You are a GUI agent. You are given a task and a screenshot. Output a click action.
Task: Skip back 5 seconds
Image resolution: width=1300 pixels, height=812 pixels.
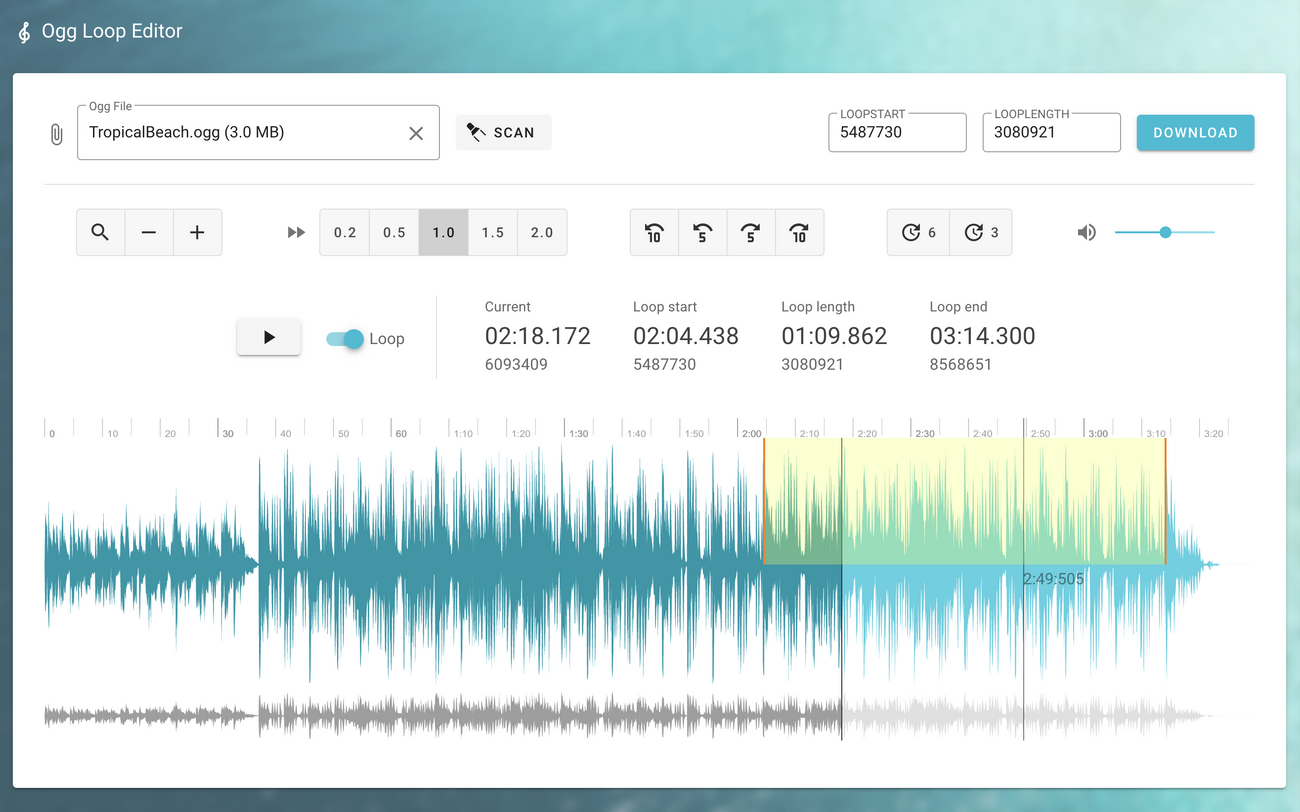(x=702, y=232)
